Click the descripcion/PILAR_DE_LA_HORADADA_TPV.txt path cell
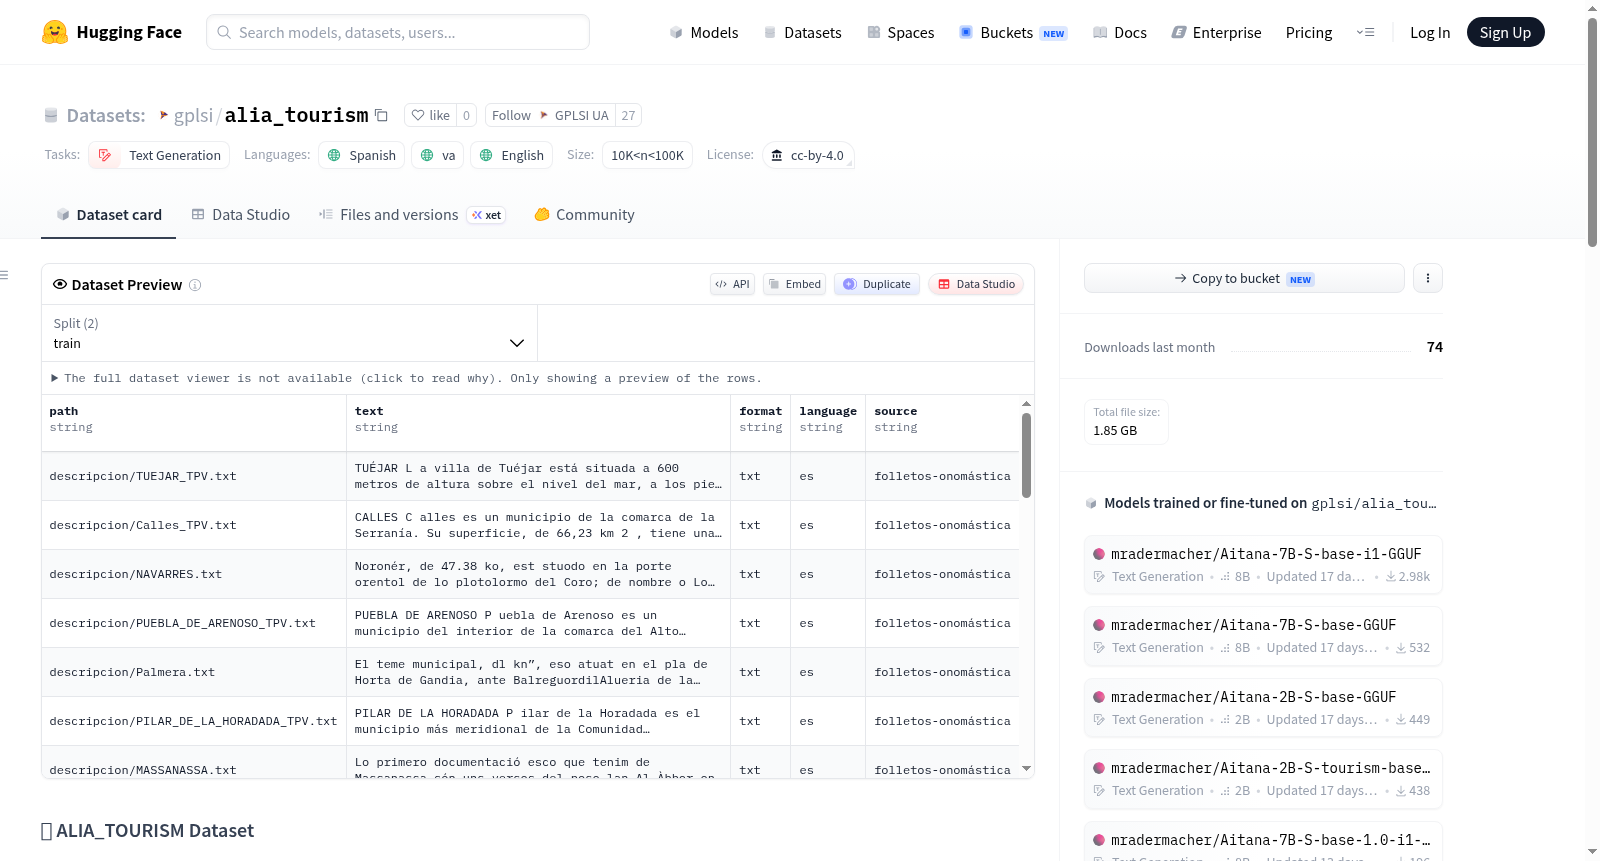 point(193,721)
